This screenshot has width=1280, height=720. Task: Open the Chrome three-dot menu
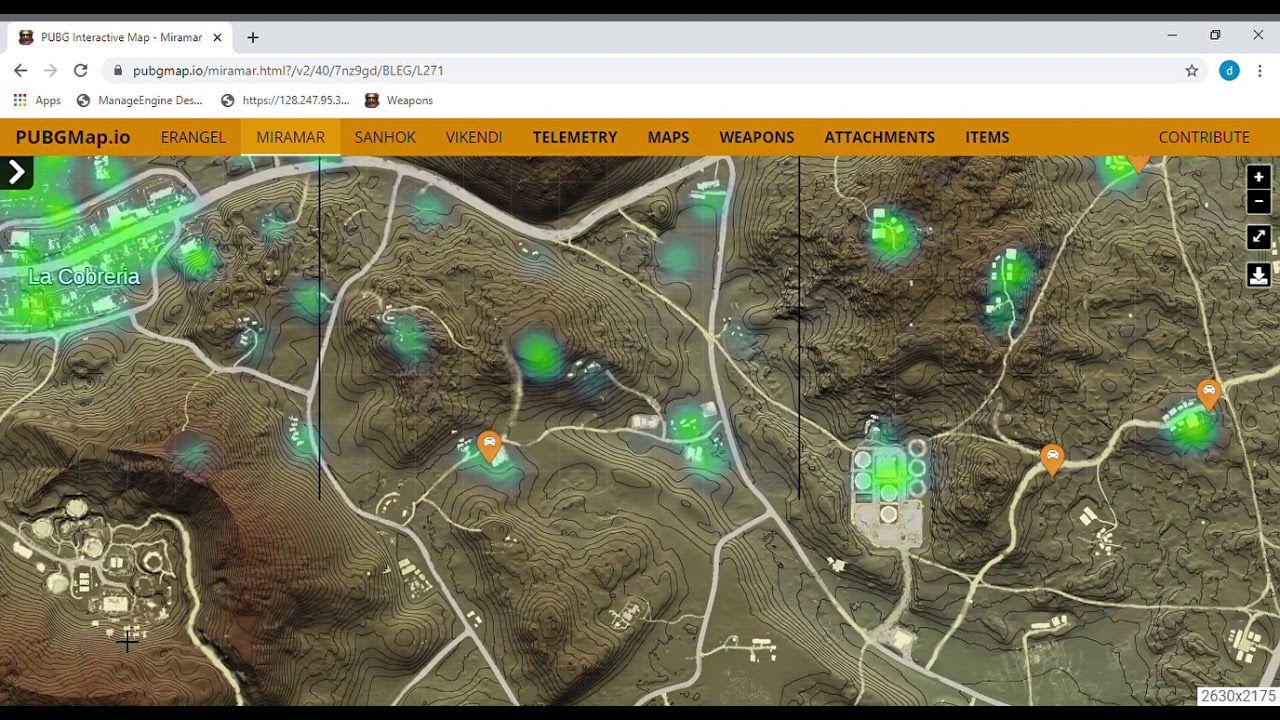pyautogui.click(x=1260, y=70)
